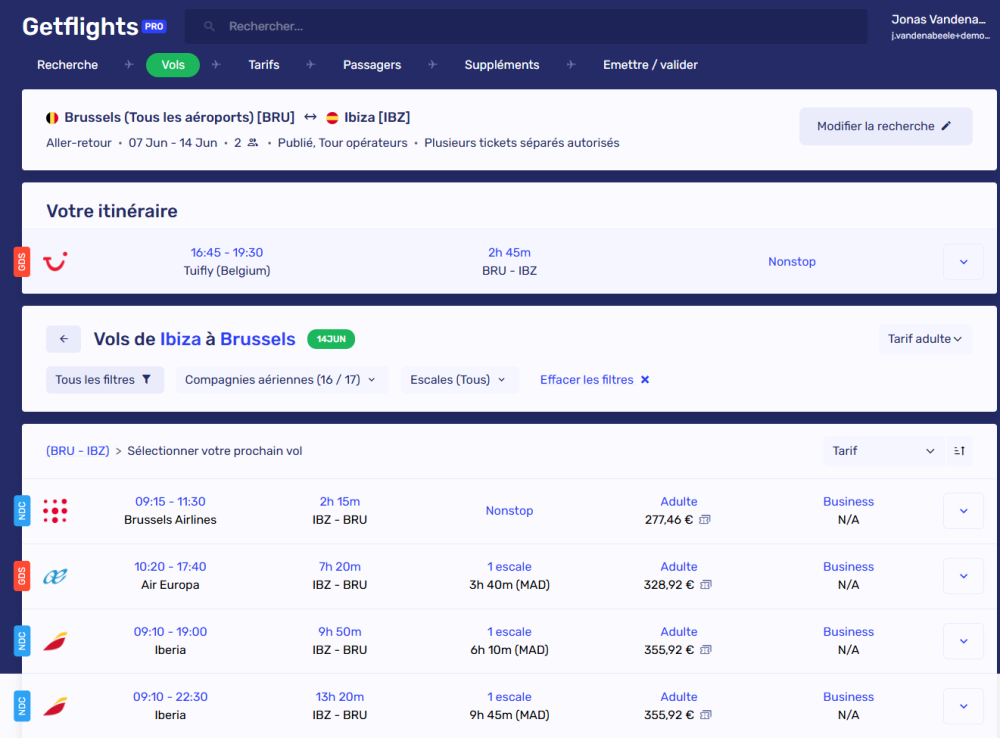This screenshot has height=738, width=1000.
Task: Expand the Tuifly itinerary details chevron
Action: [x=963, y=261]
